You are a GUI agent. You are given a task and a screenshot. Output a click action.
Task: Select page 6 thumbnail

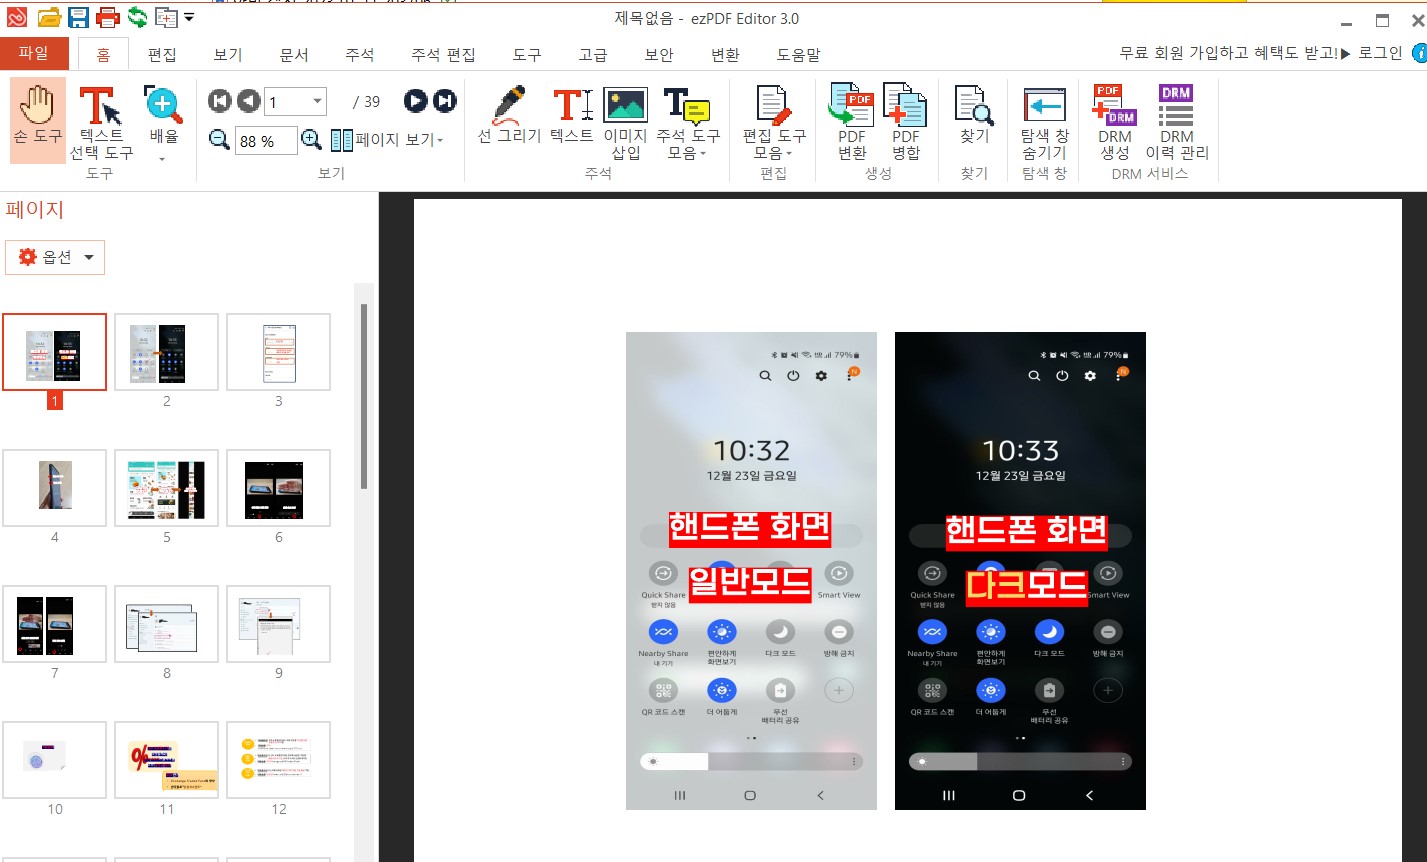(278, 488)
